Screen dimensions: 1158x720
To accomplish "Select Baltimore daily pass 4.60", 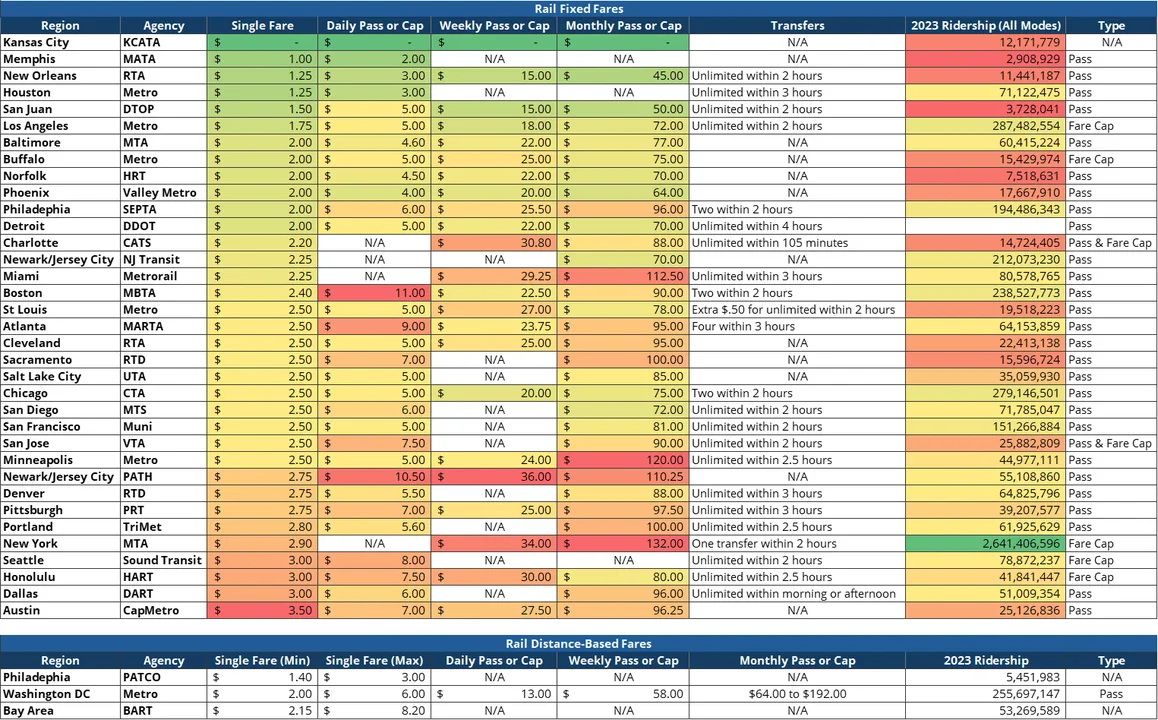I will click(374, 143).
